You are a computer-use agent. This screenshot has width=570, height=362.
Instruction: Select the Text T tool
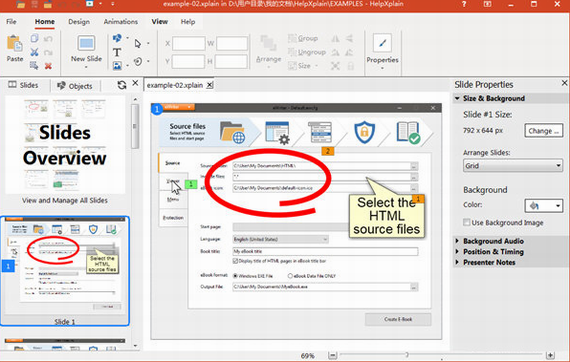pos(117,52)
